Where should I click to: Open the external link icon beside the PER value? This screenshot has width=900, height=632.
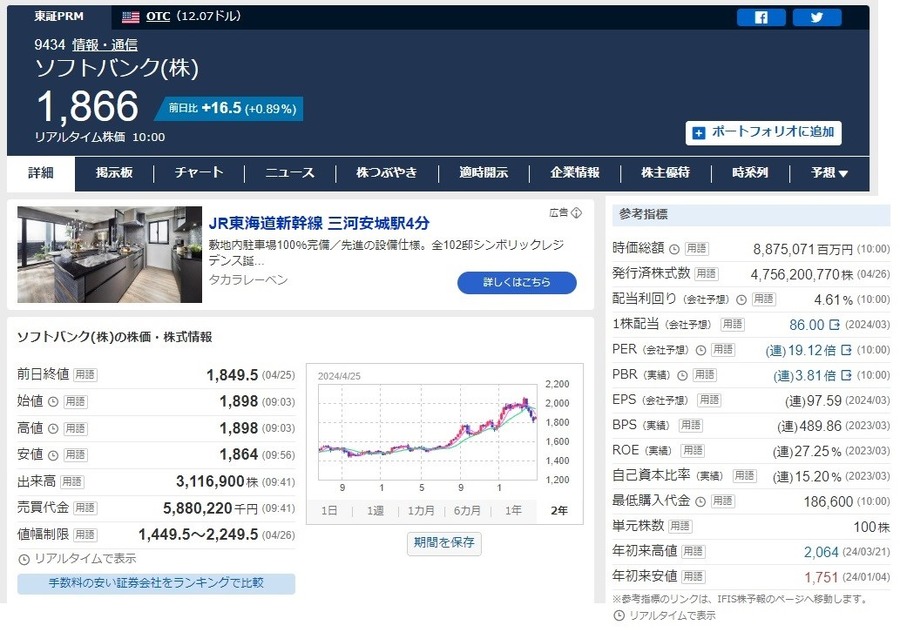tap(845, 351)
